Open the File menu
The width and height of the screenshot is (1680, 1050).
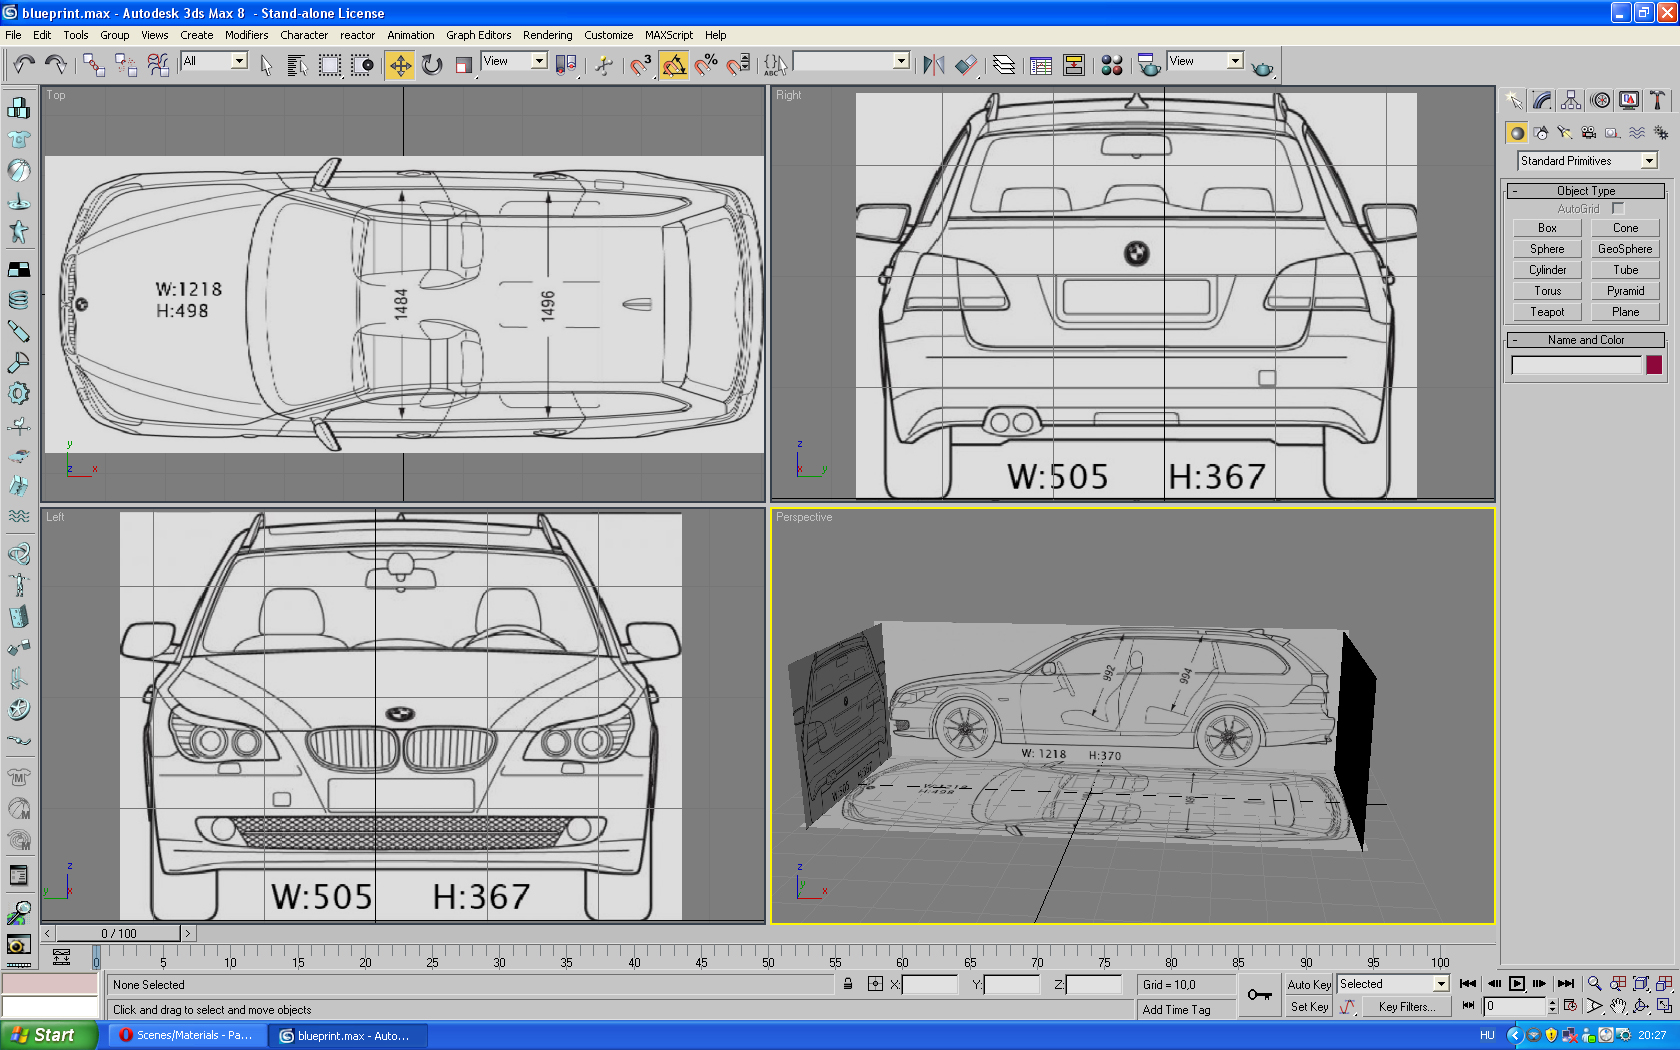(x=13, y=35)
